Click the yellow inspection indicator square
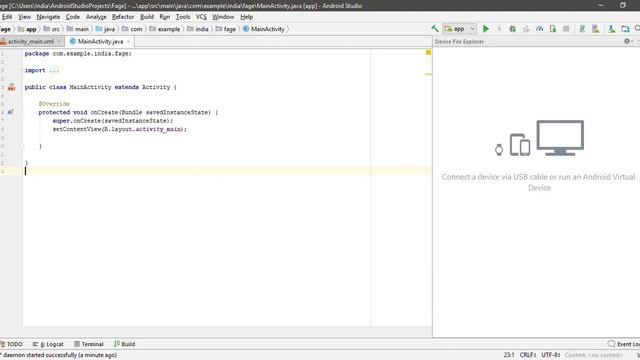The height and width of the screenshot is (360, 640). click(428, 52)
